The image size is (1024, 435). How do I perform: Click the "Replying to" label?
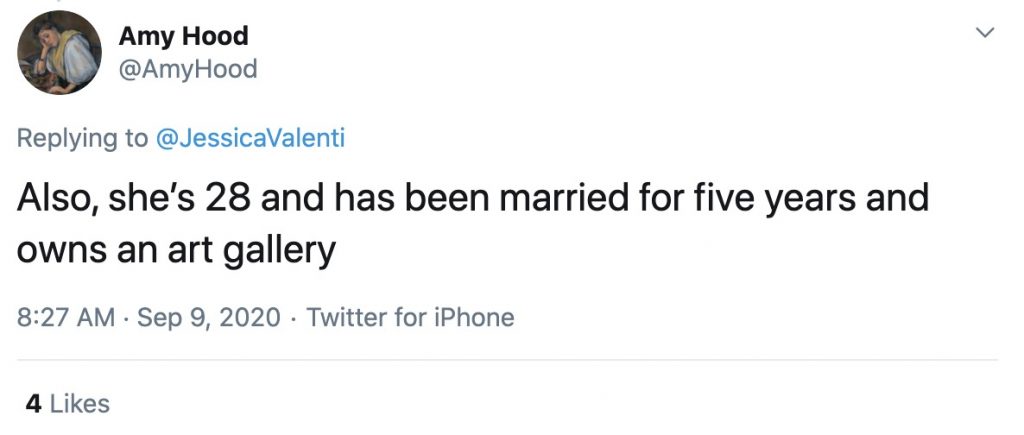click(82, 138)
